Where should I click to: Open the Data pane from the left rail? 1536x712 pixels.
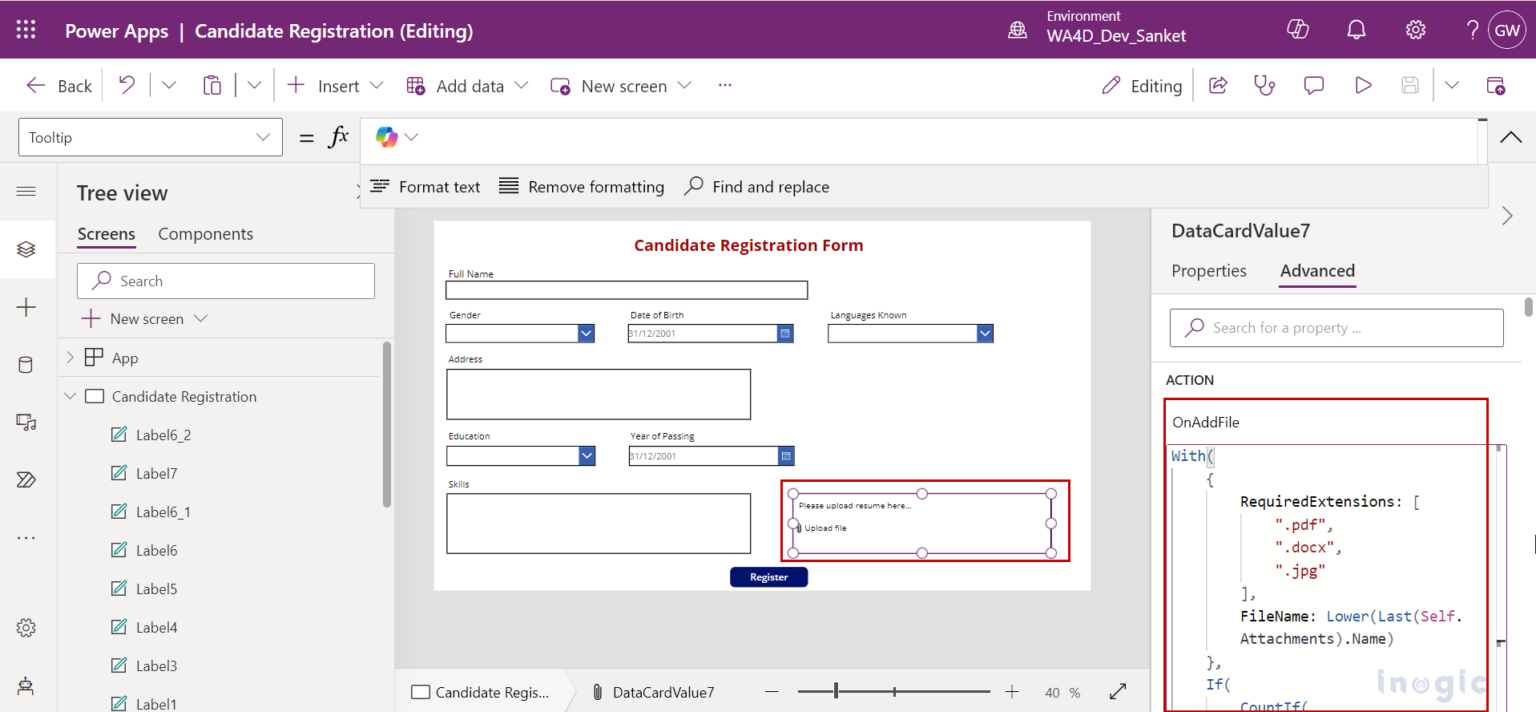pyautogui.click(x=27, y=364)
